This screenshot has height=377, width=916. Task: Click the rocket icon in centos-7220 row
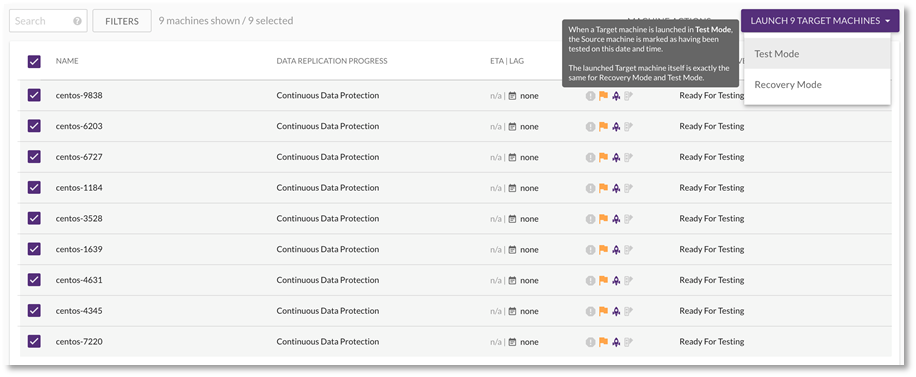[x=616, y=342]
